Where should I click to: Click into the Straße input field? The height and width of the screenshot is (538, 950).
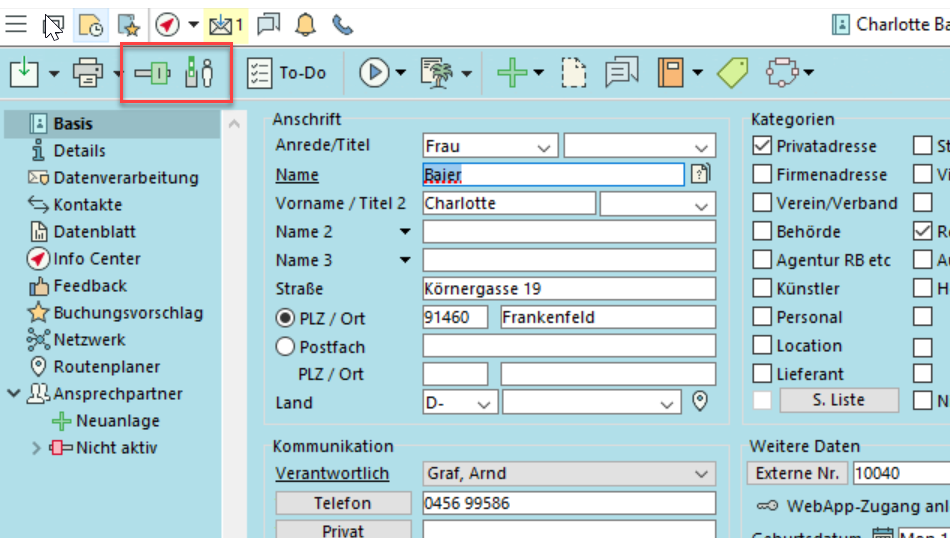[x=569, y=289]
